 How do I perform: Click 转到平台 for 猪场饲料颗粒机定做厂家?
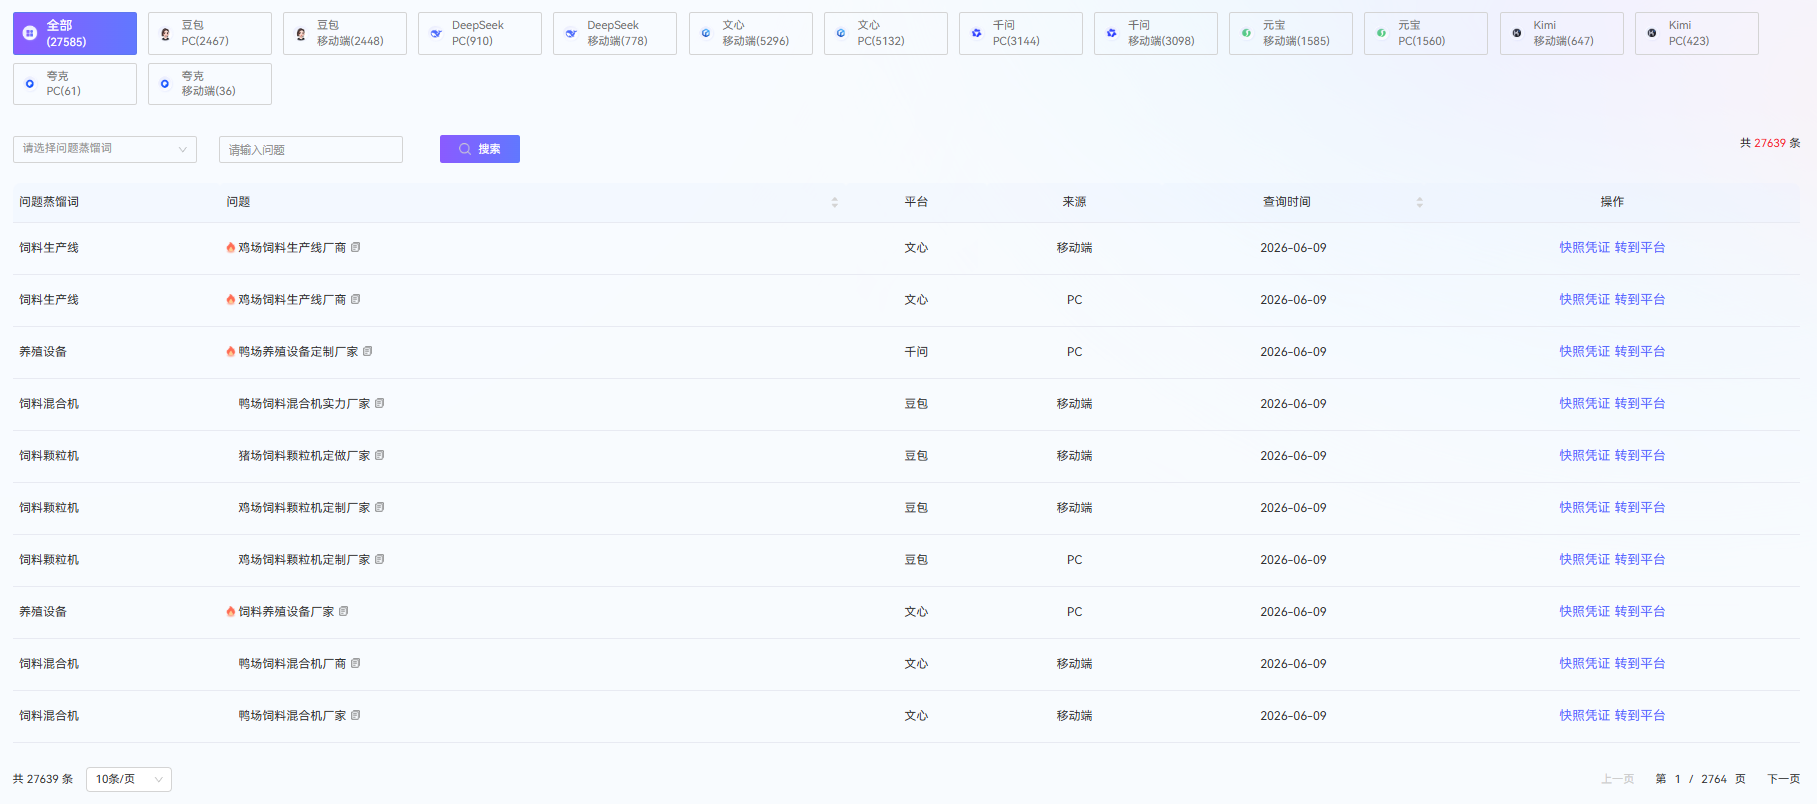pos(1640,455)
